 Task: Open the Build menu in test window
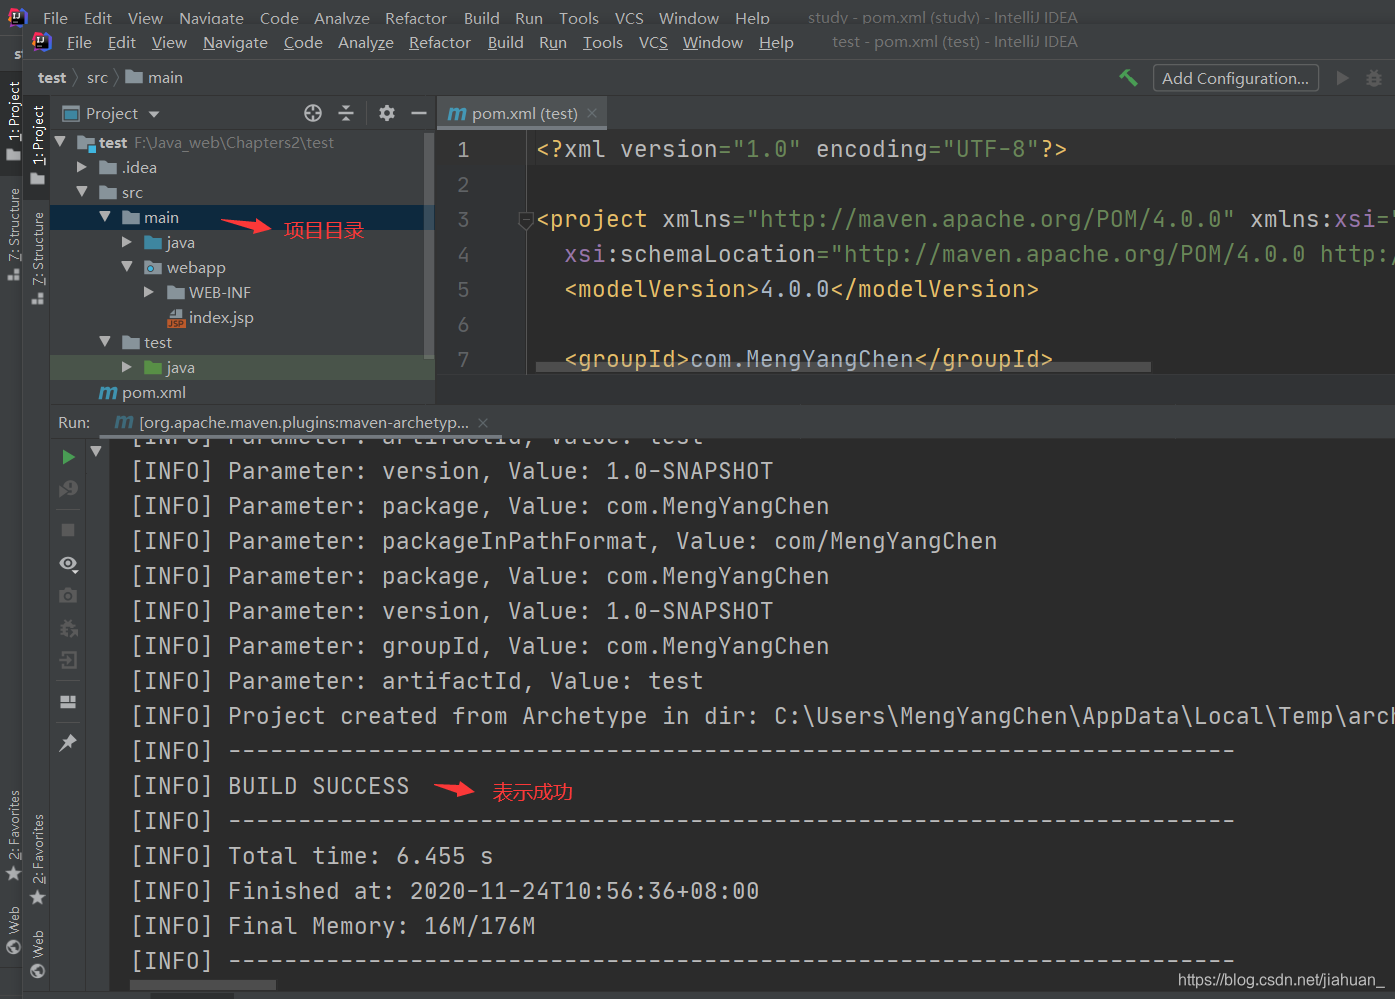coord(505,42)
